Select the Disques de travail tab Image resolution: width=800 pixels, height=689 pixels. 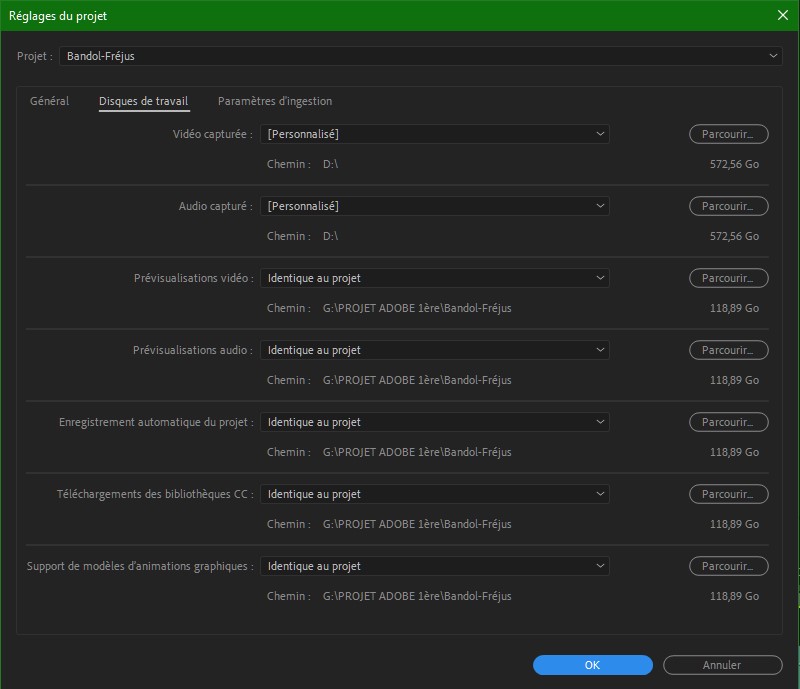[x=143, y=101]
